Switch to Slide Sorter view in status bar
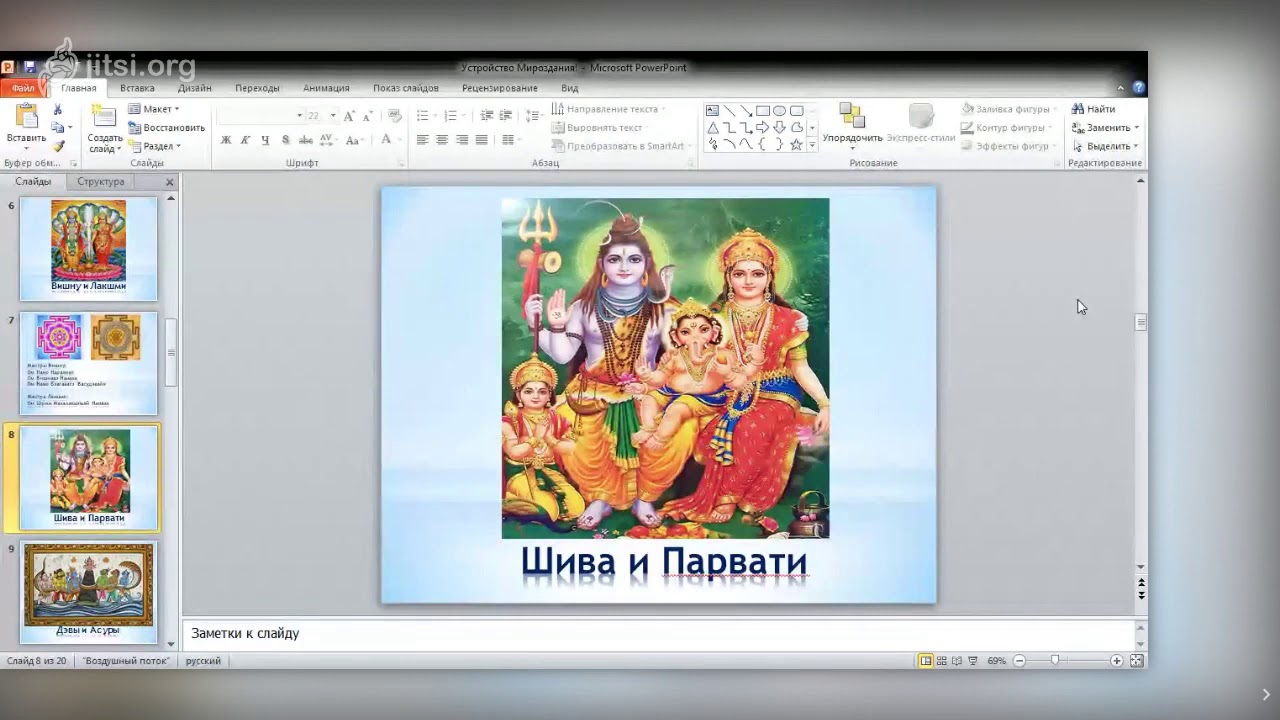 tap(941, 661)
